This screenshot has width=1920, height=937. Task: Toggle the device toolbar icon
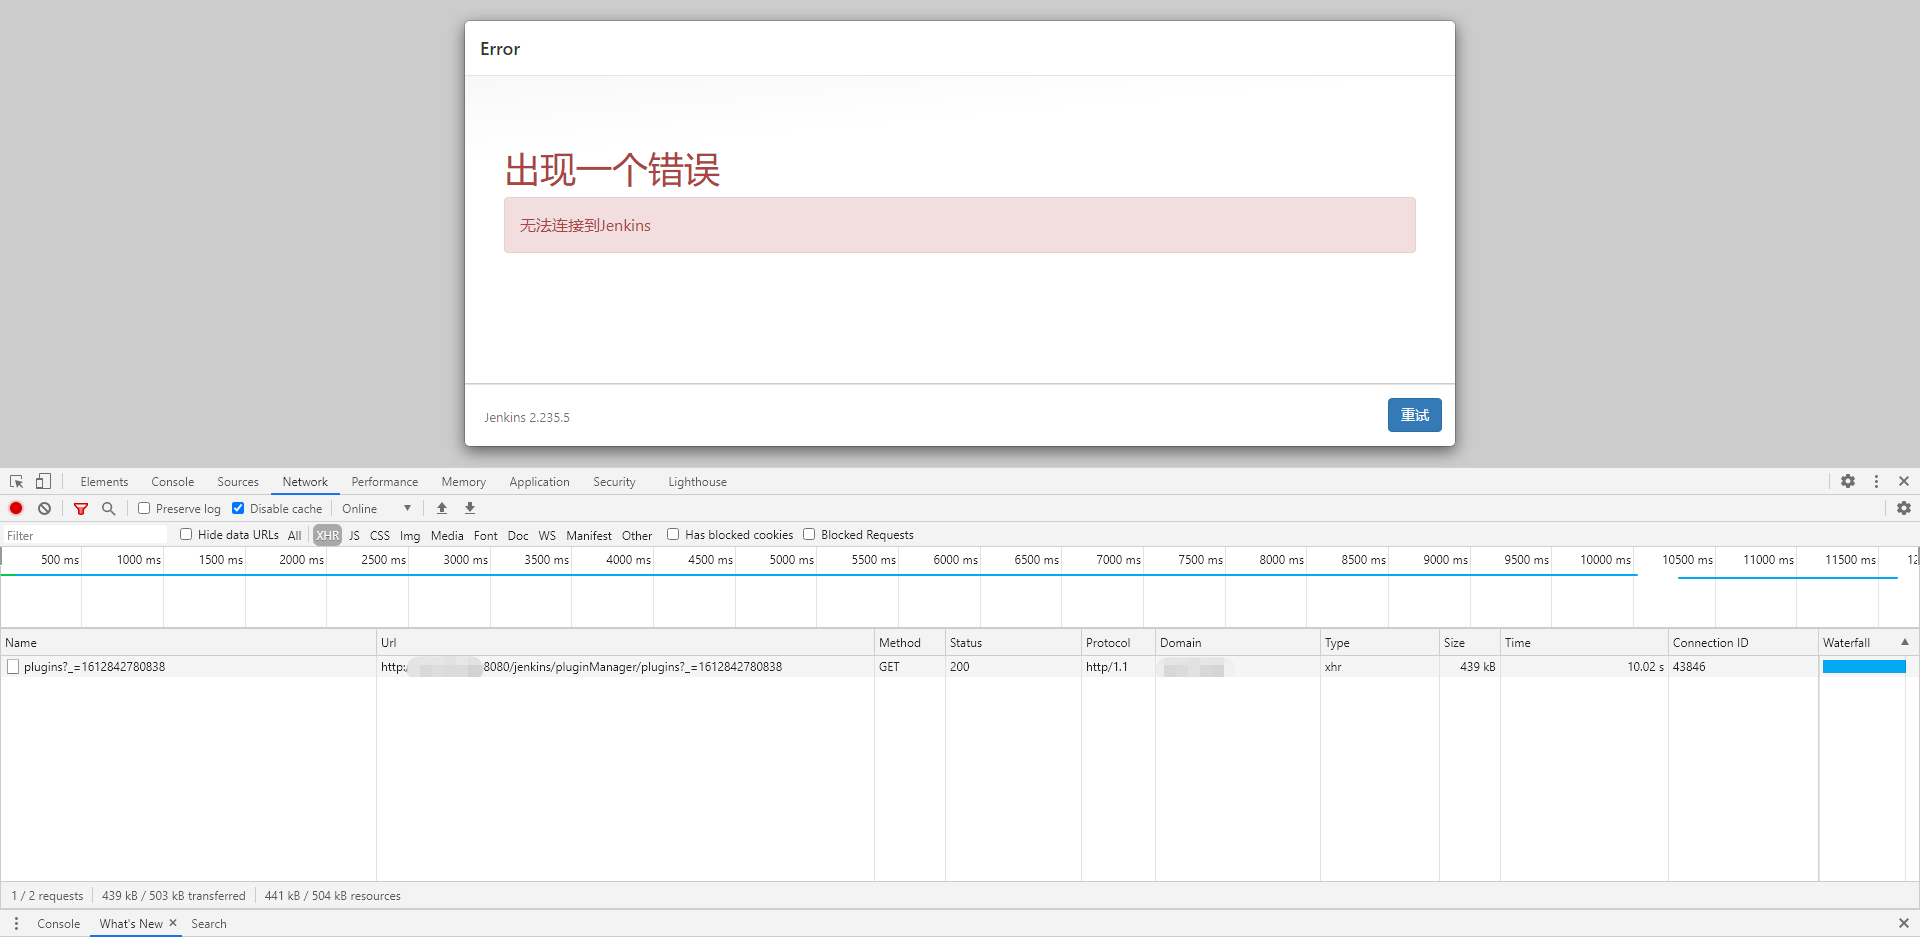[43, 481]
